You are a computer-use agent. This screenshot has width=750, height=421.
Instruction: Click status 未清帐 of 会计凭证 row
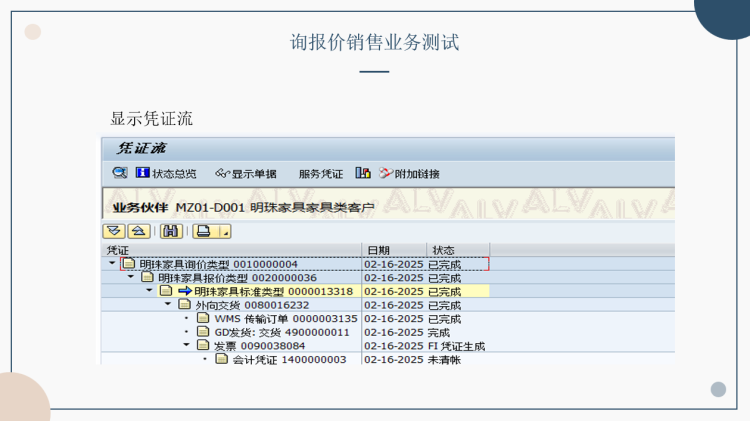coord(444,360)
